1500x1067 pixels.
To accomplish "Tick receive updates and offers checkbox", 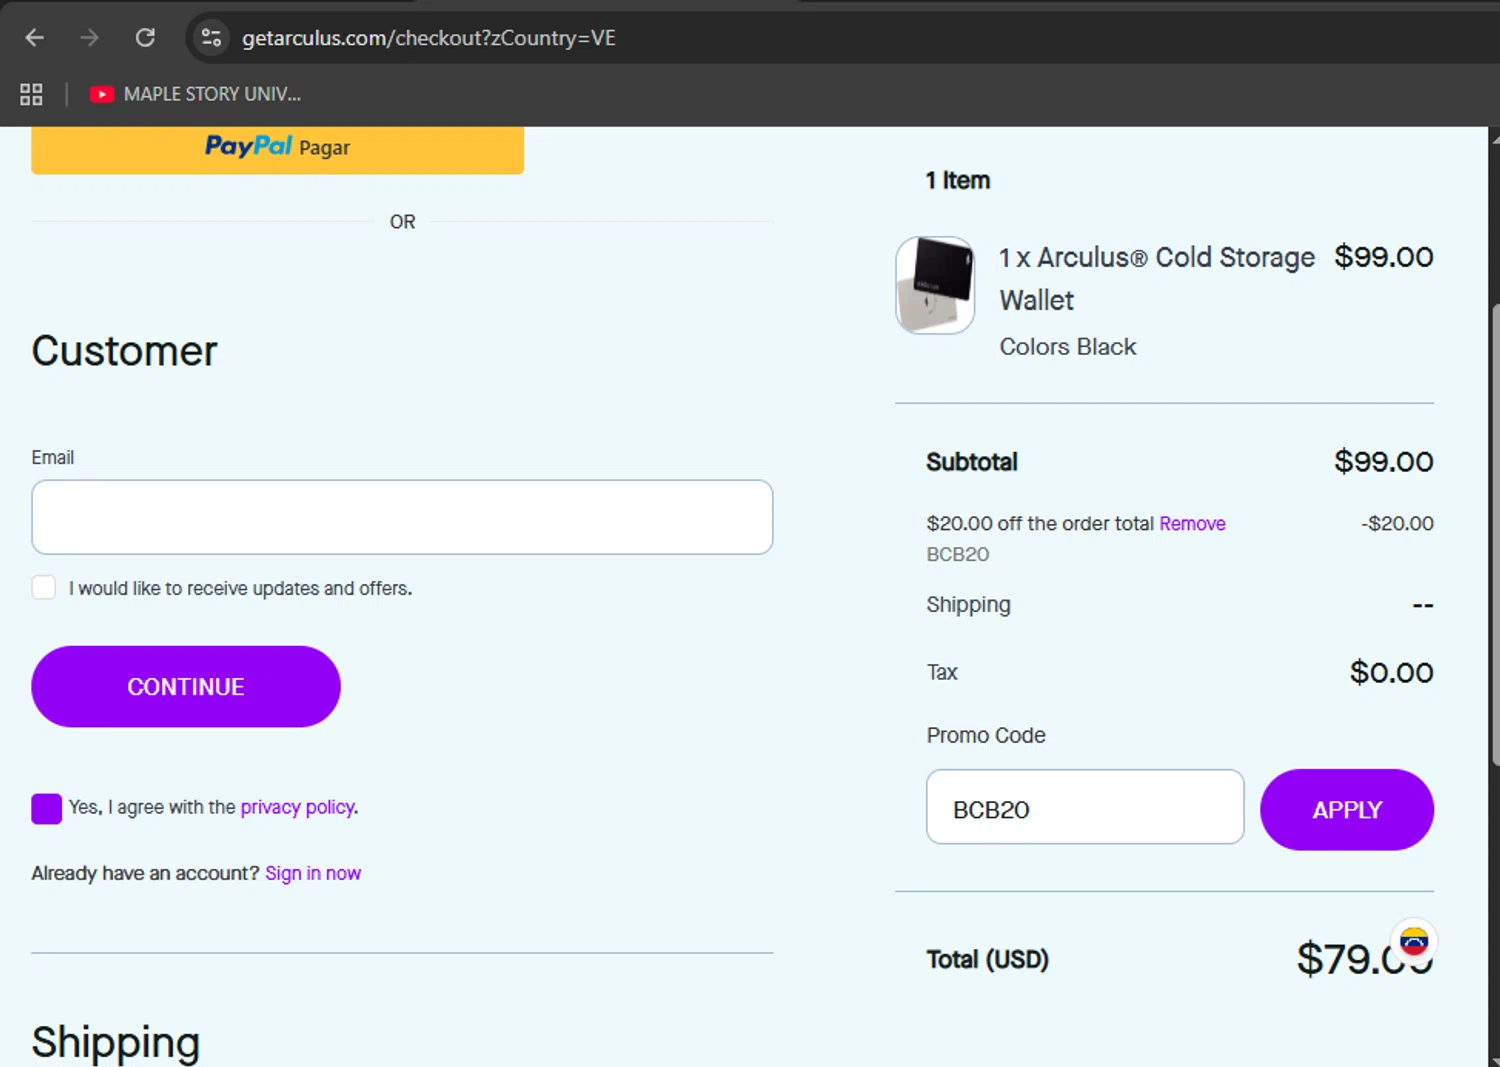I will [x=44, y=587].
